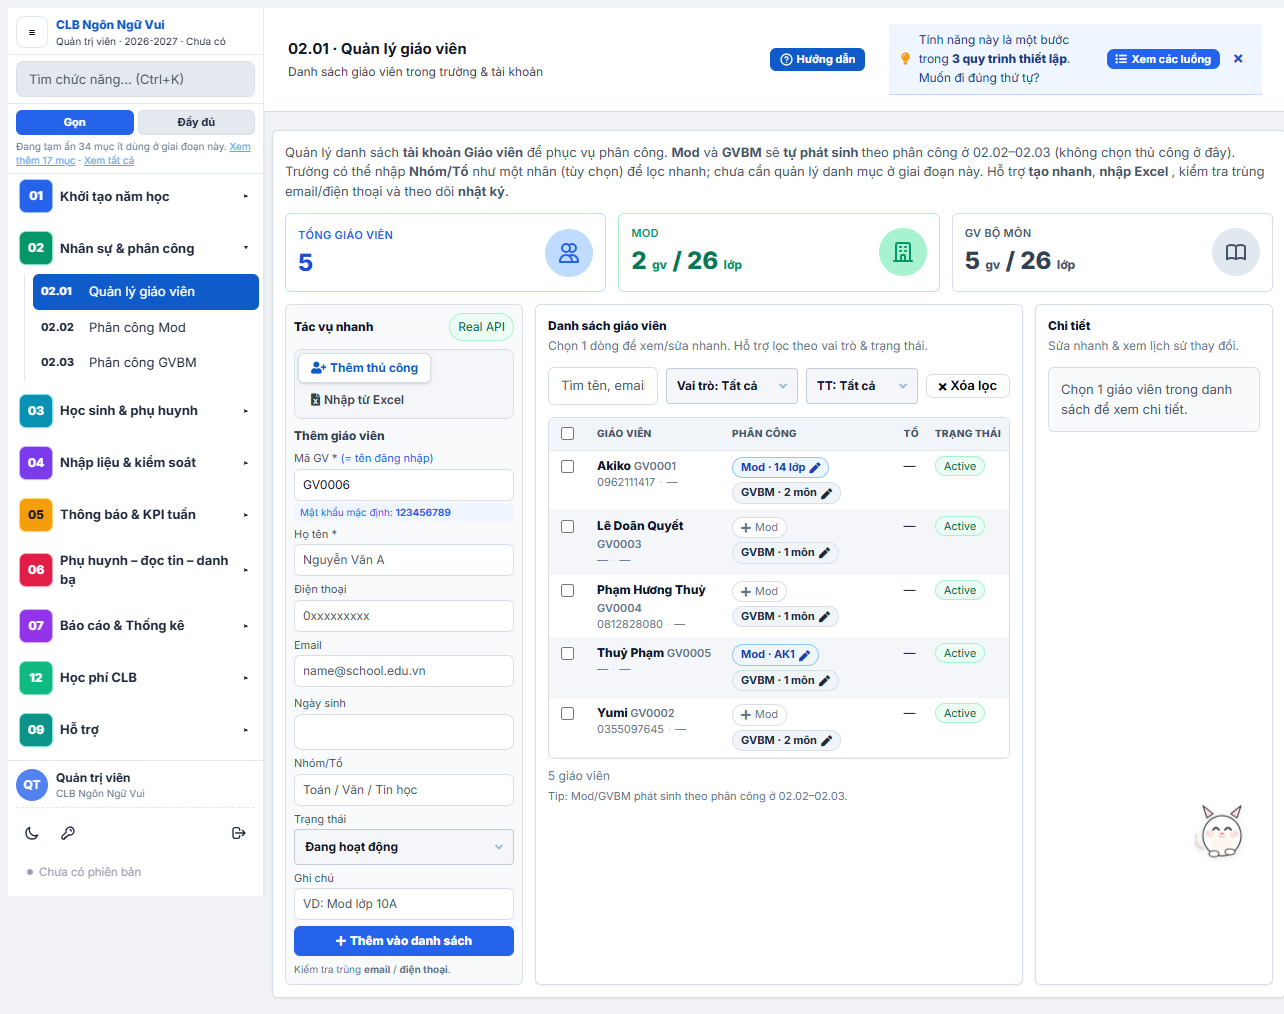Focus the Tìm chức năng search box
This screenshot has height=1014, width=1284.
pos(135,79)
